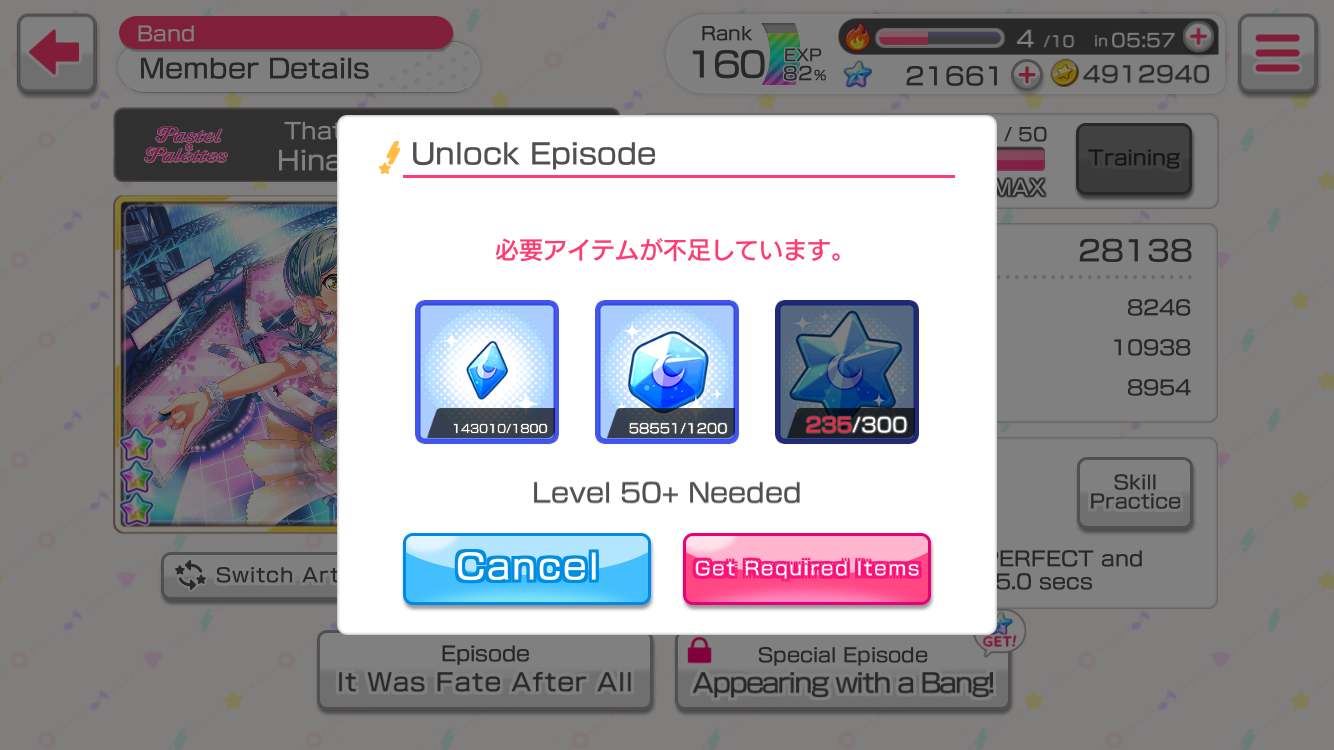Tap the Pastel Palettes band logo
The width and height of the screenshot is (1334, 750).
(186, 145)
